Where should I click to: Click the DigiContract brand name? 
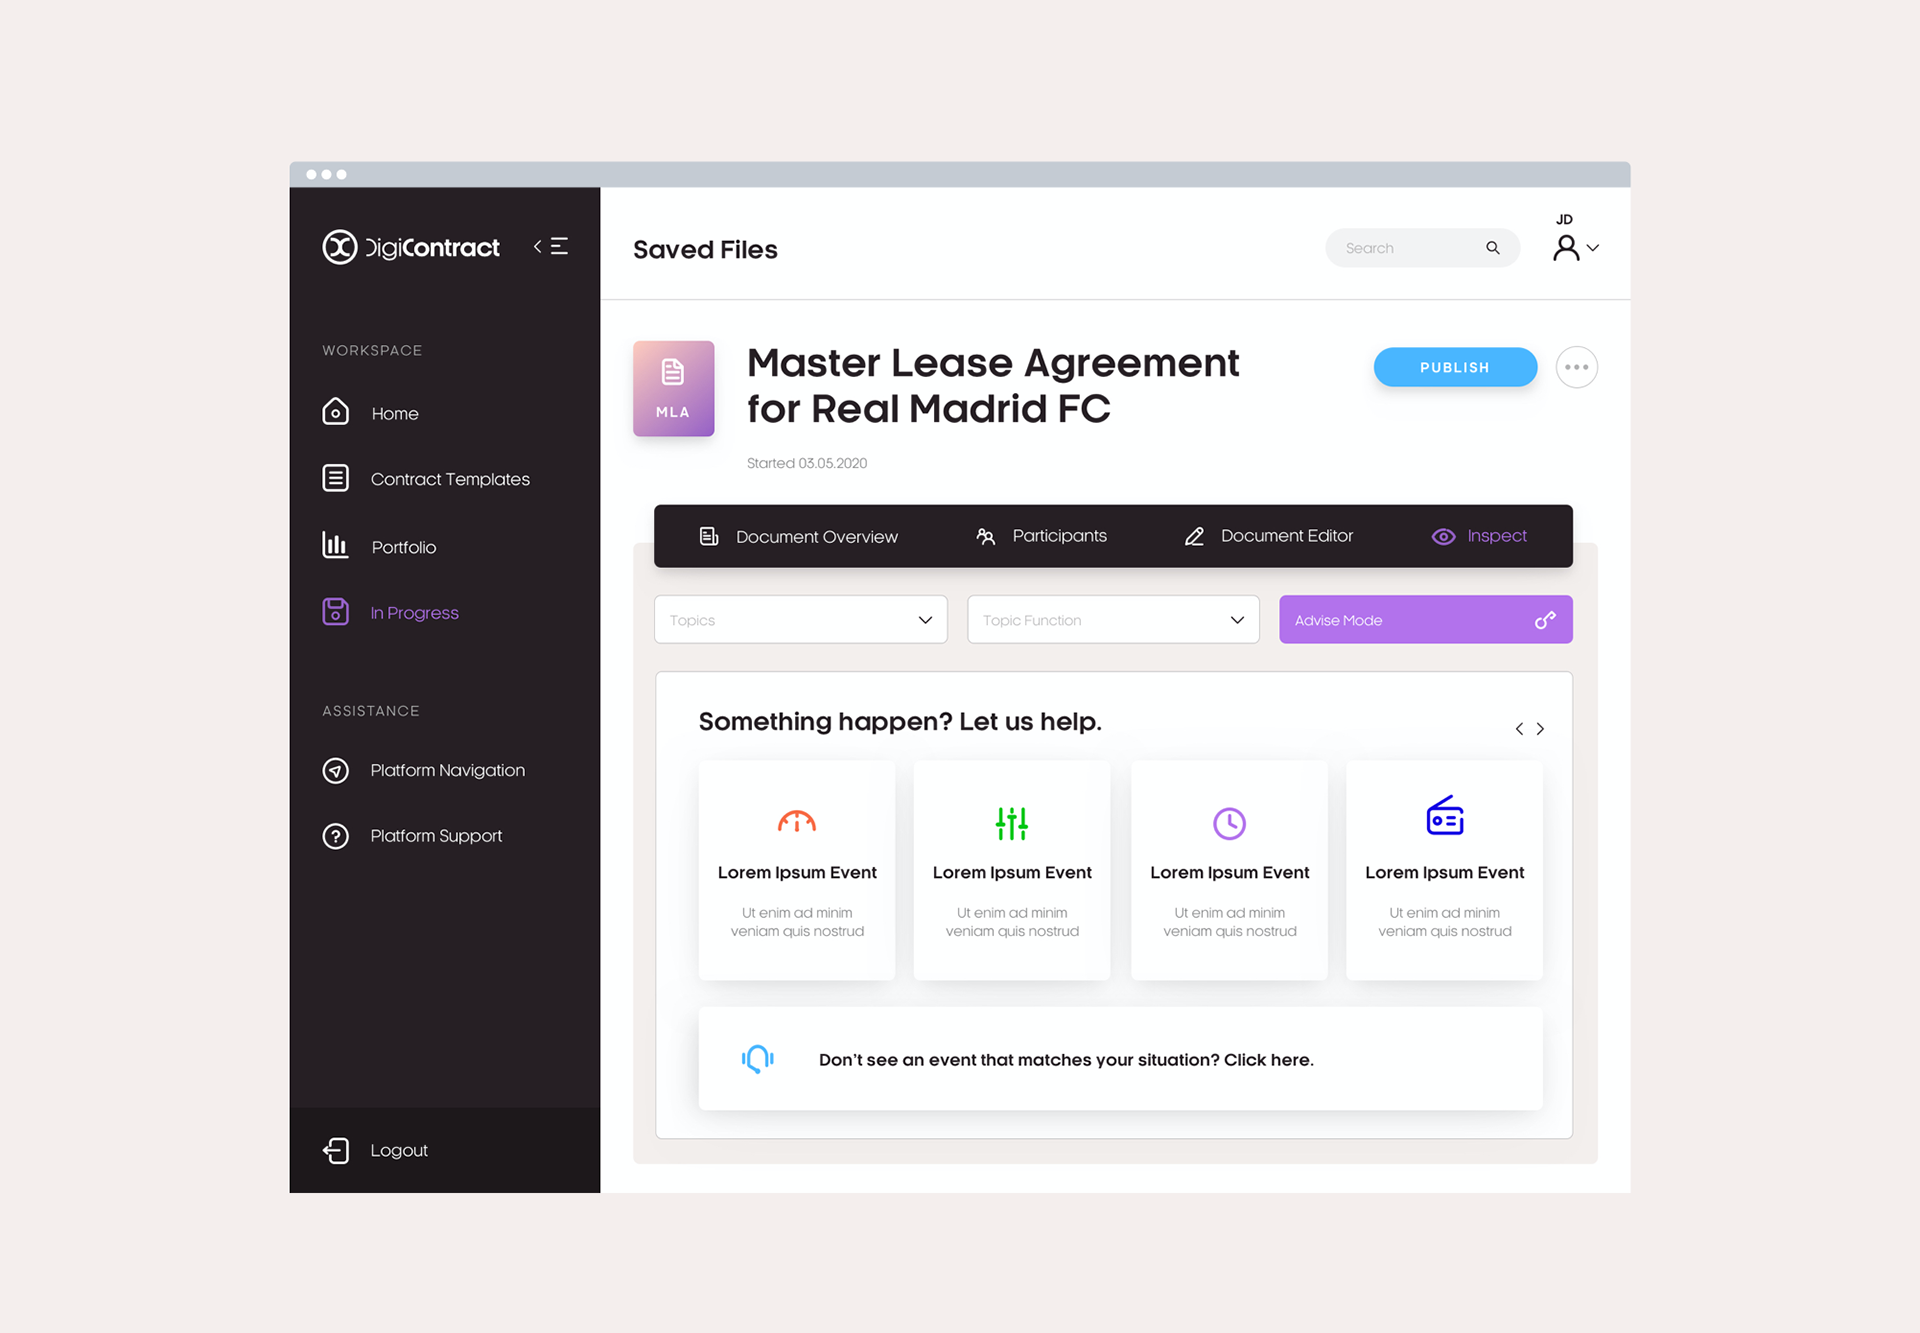pos(432,247)
